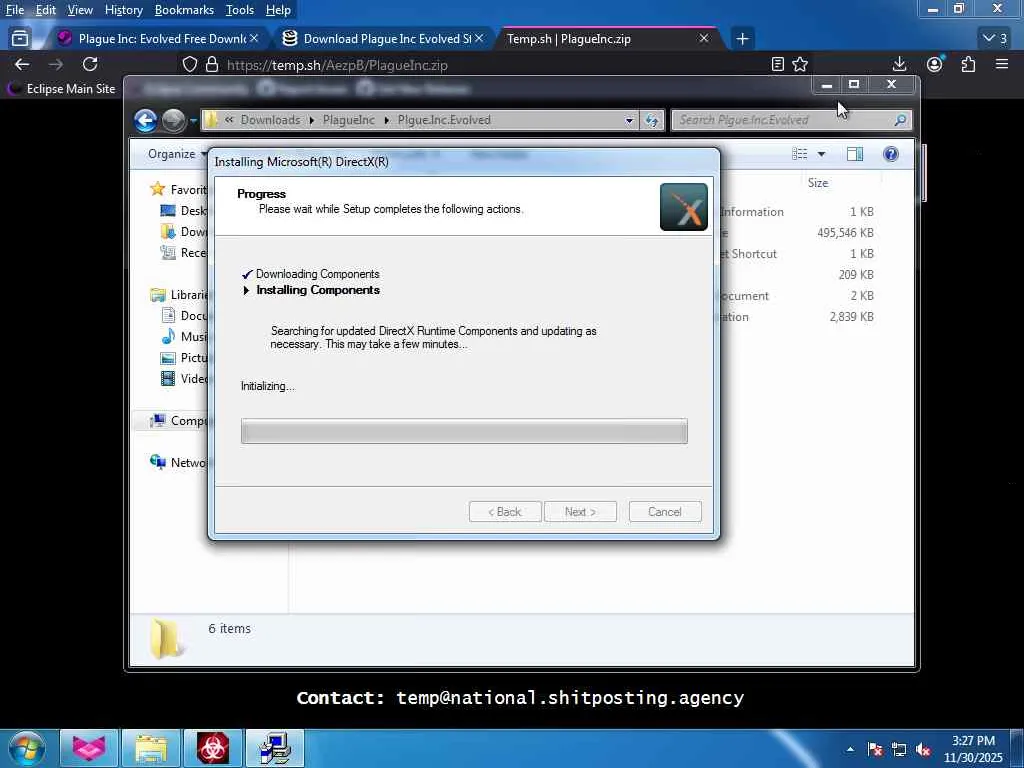This screenshot has width=1024, height=768.
Task: Show hidden system tray icons
Action: [x=850, y=749]
